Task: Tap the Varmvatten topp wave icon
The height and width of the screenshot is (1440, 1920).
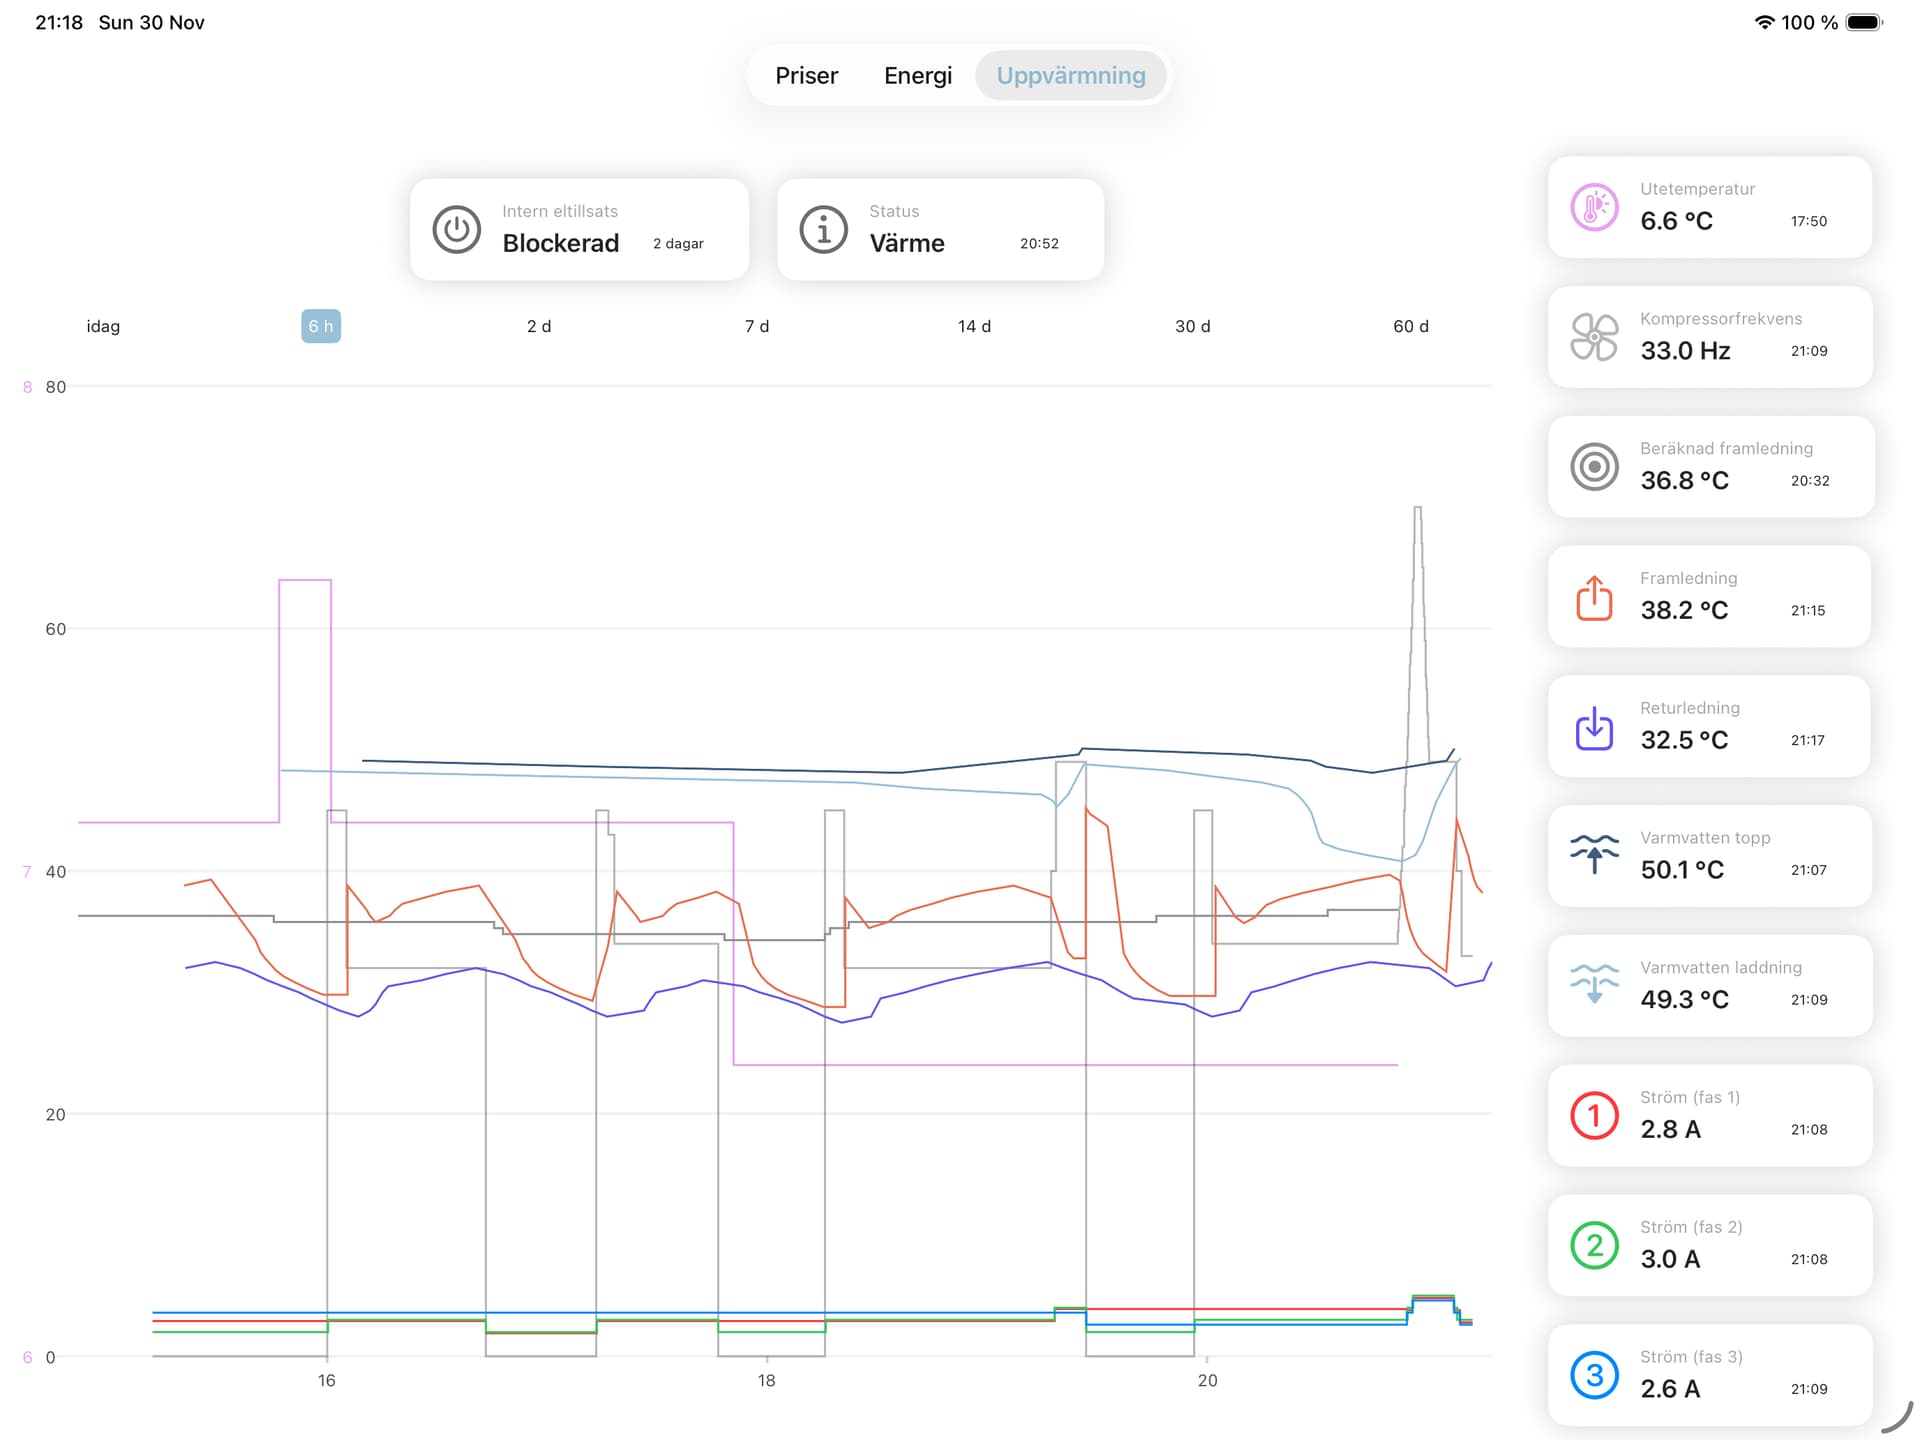Action: point(1594,855)
